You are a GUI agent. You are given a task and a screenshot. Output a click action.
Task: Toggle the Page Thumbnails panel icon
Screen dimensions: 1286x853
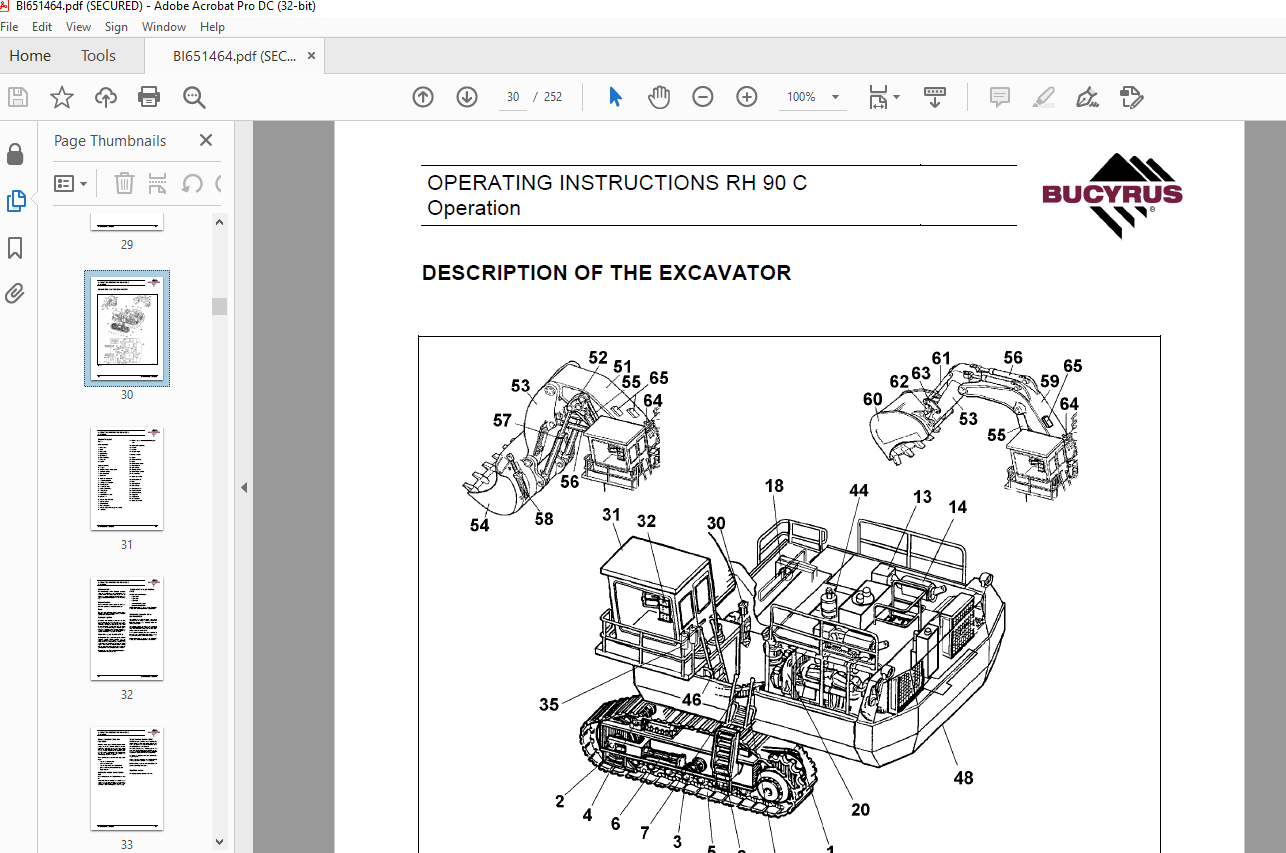[15, 201]
